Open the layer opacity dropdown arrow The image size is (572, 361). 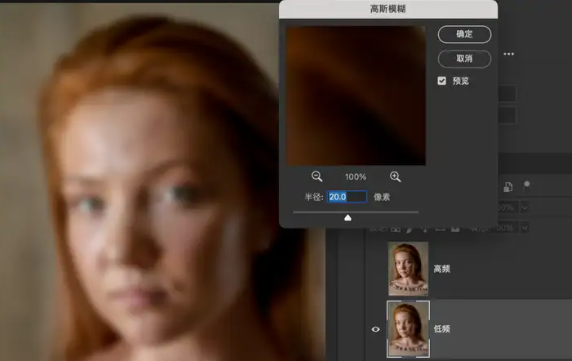point(525,207)
